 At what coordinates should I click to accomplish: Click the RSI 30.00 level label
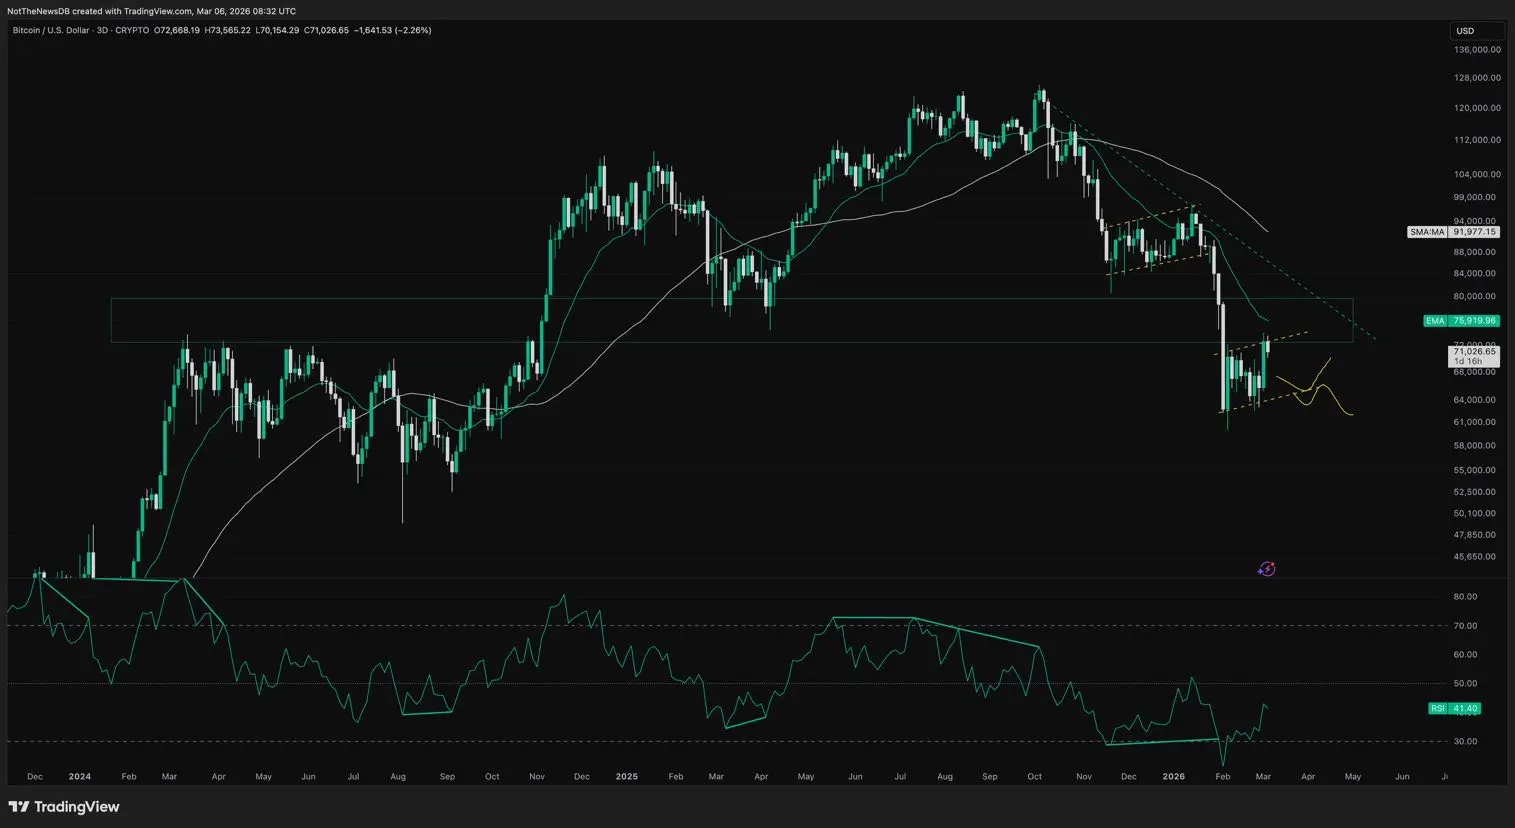point(1464,742)
